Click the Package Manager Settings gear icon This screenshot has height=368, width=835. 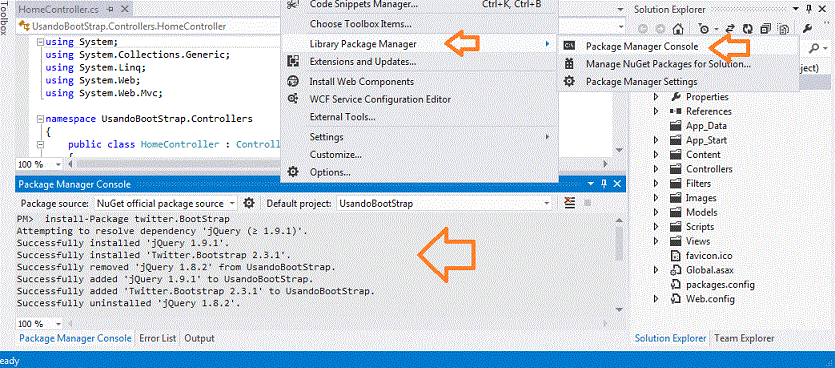[569, 81]
